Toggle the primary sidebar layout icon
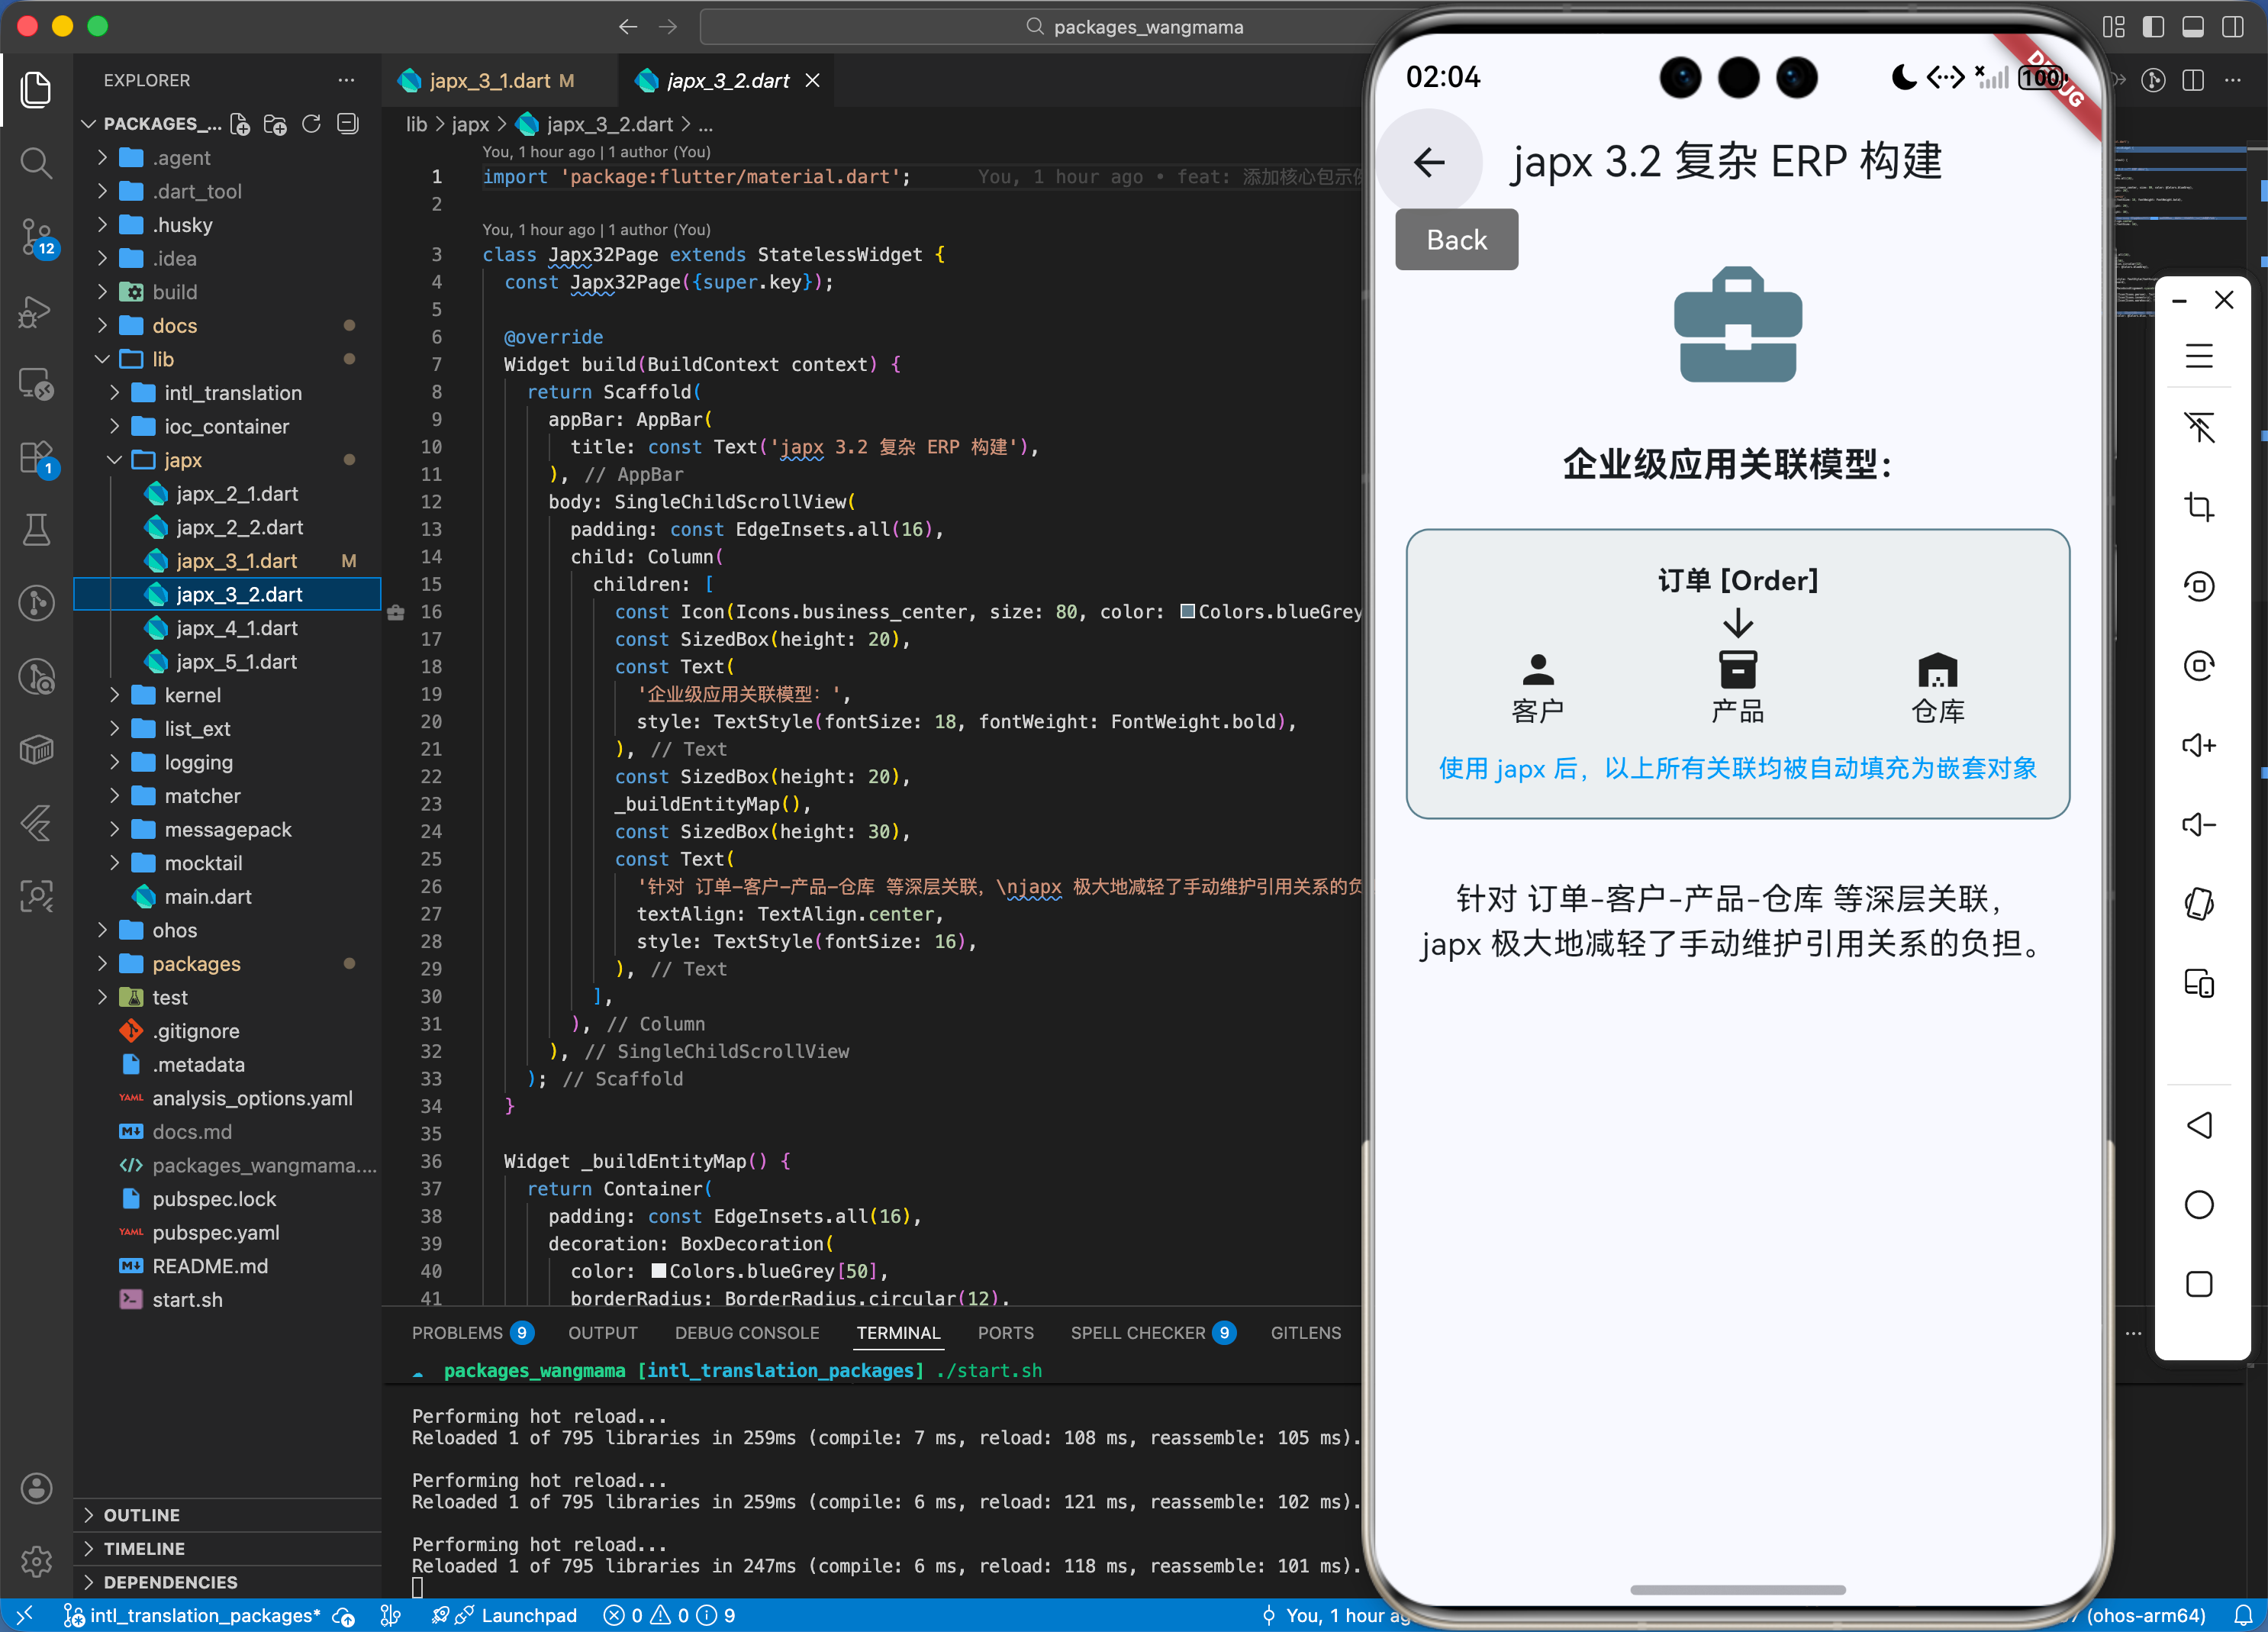2268x1632 pixels. [2153, 27]
